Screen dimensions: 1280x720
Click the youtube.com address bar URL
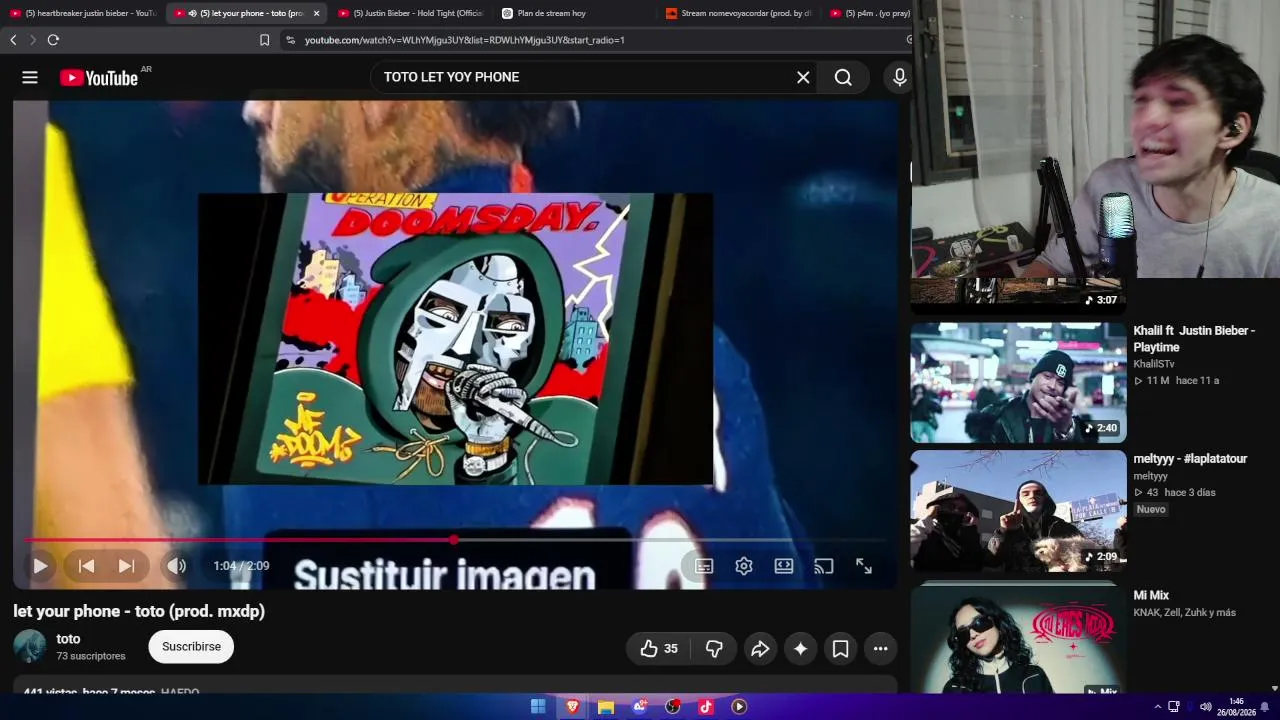coord(465,40)
